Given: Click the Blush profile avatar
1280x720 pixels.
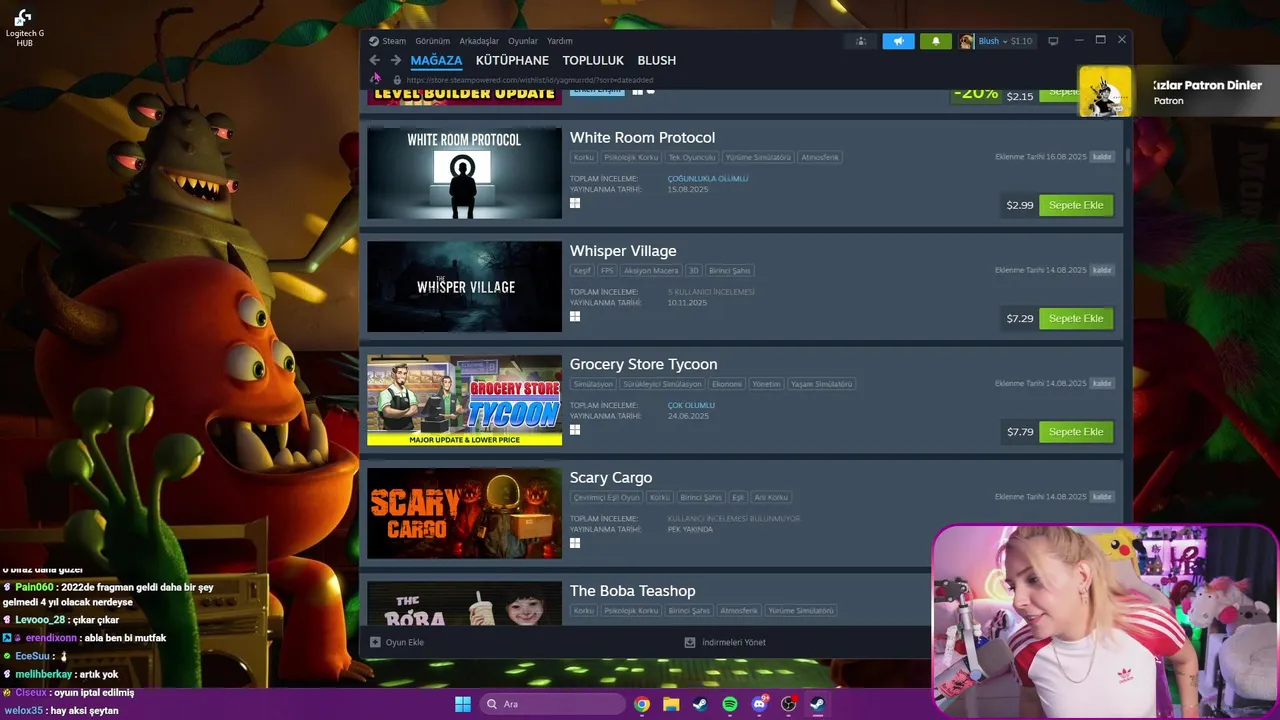Looking at the screenshot, I should [x=967, y=41].
